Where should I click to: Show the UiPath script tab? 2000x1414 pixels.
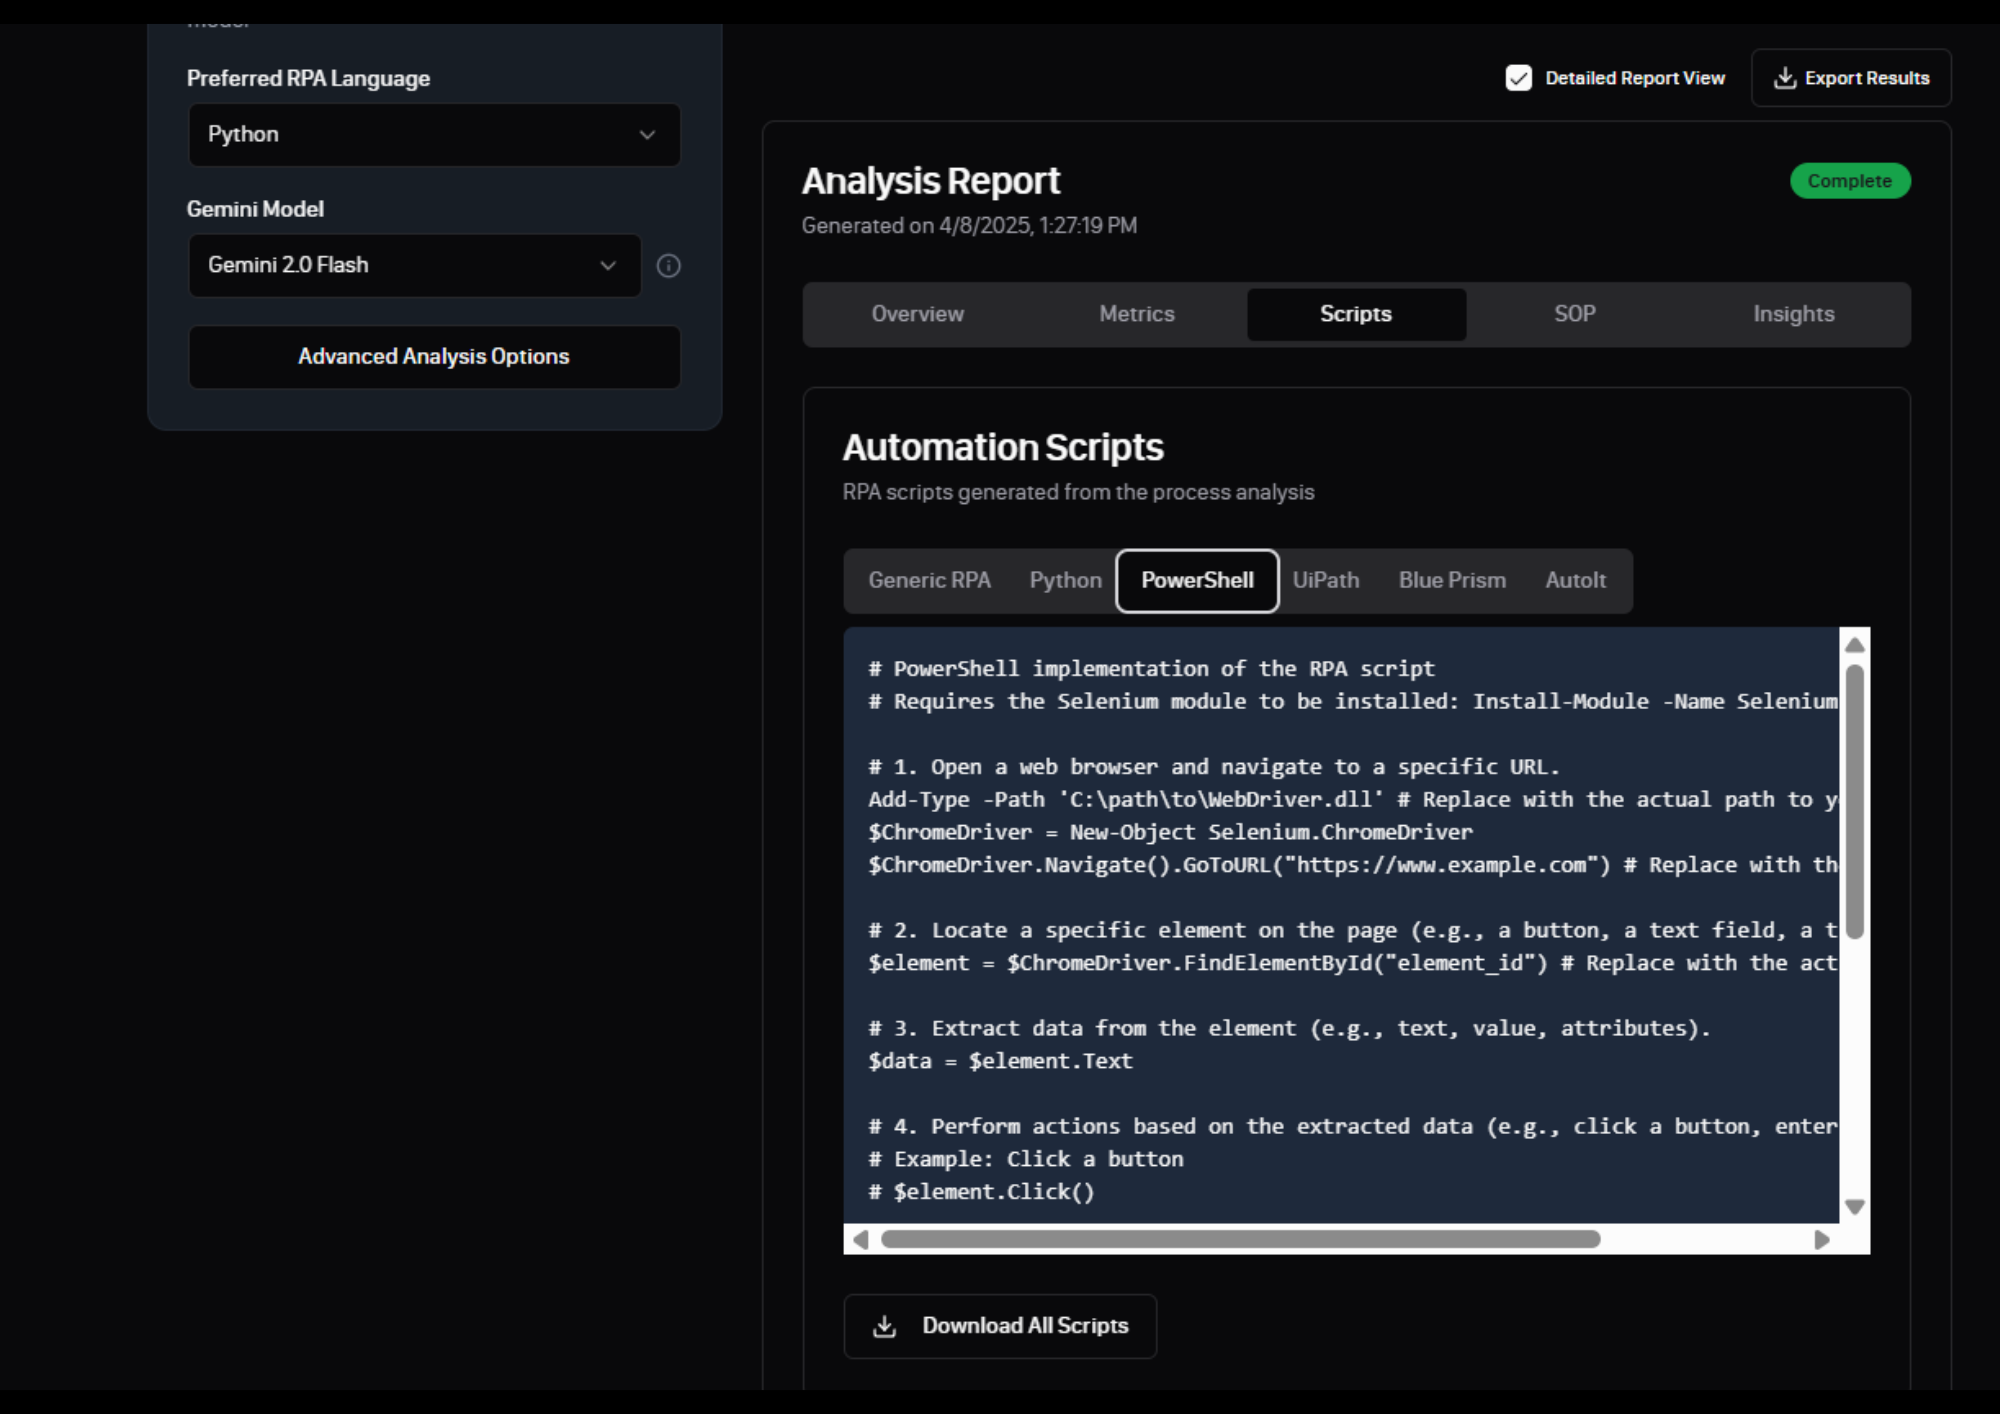[x=1325, y=581]
